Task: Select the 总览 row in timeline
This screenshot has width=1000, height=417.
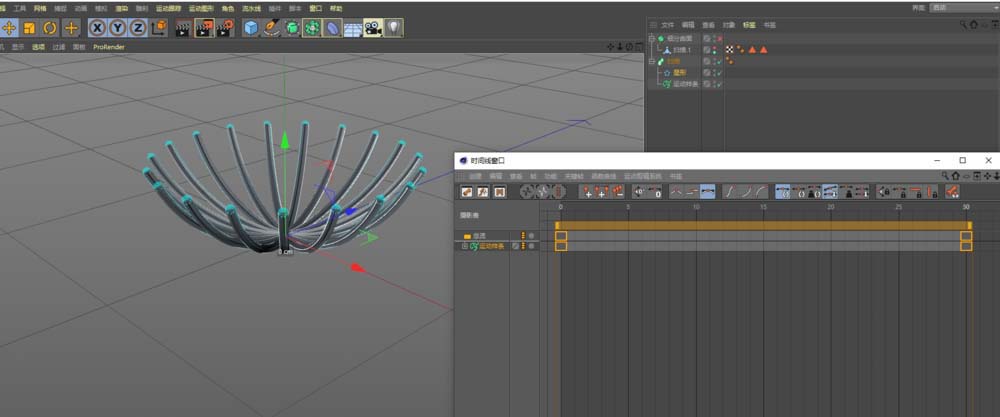Action: pos(480,236)
